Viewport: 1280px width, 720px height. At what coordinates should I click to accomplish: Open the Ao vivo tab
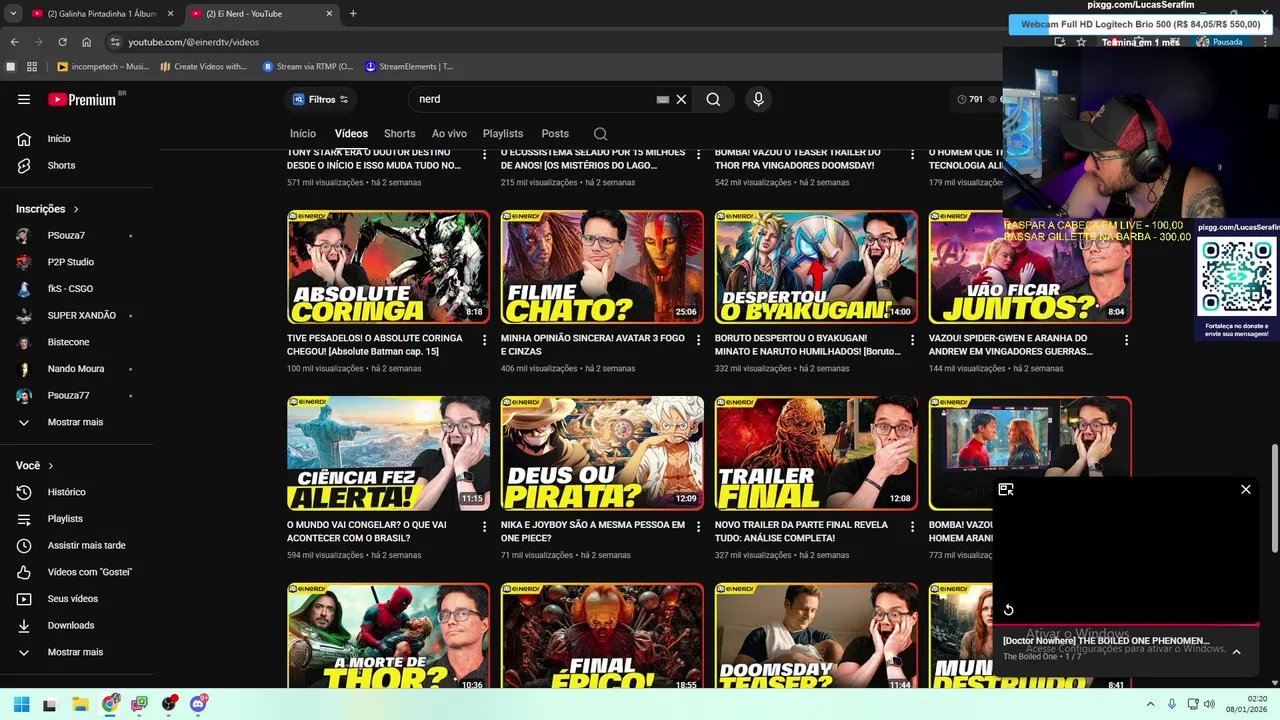pos(449,134)
